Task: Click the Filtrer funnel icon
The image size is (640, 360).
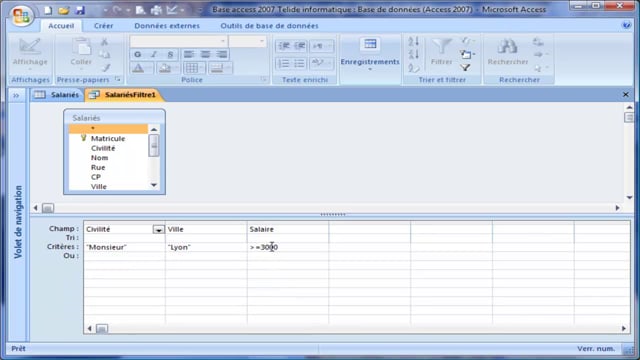Action: (442, 47)
